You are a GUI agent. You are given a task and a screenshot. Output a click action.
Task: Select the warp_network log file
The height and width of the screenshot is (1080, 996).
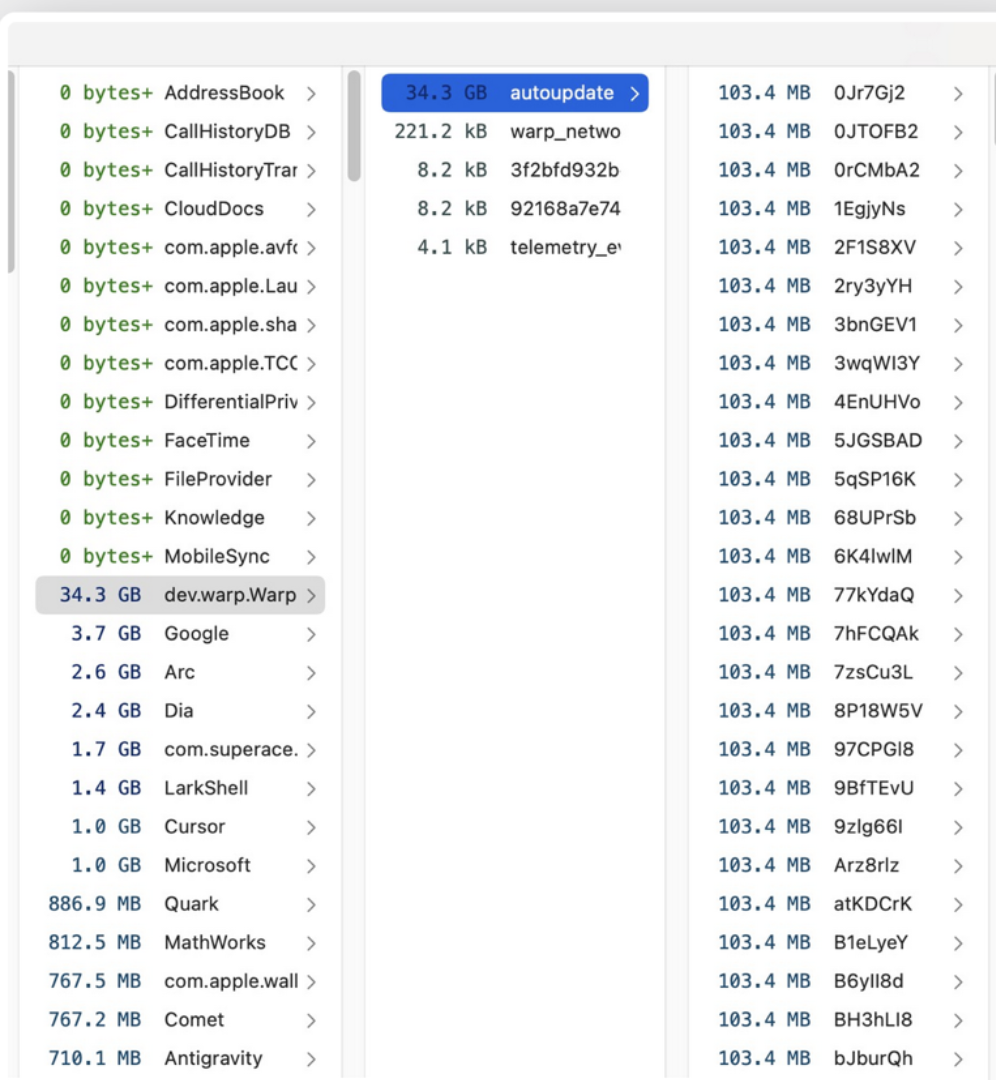(x=564, y=132)
